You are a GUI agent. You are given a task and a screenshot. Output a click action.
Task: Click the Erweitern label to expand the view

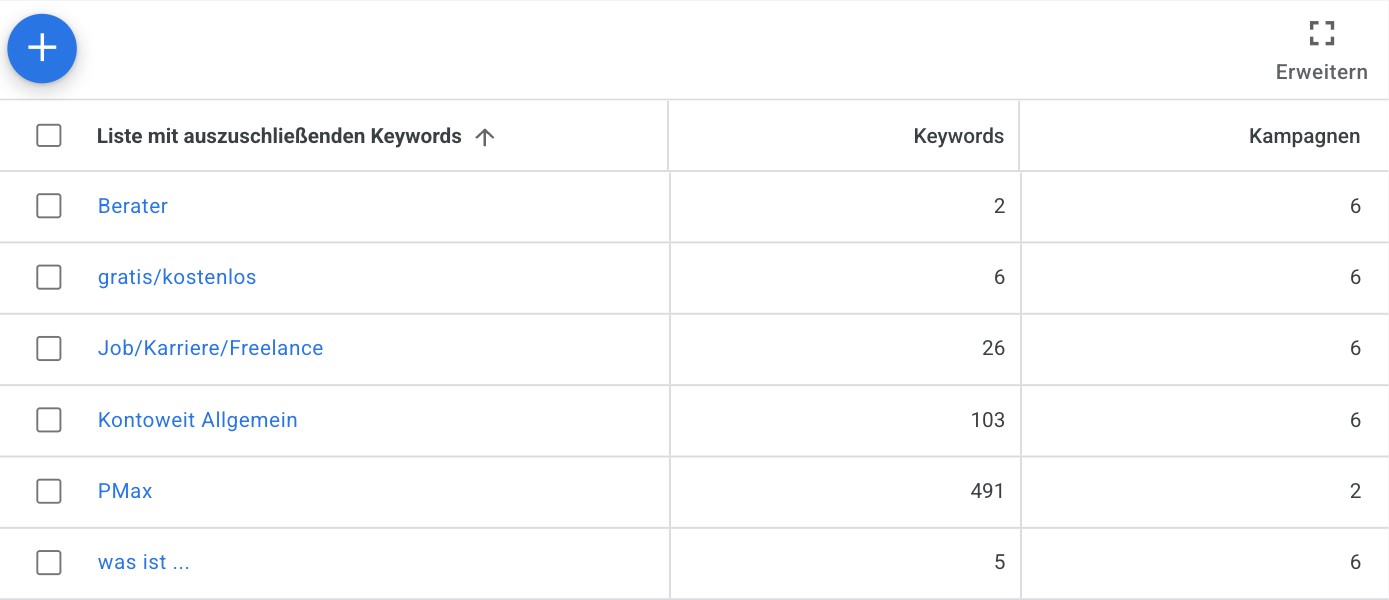(1322, 71)
